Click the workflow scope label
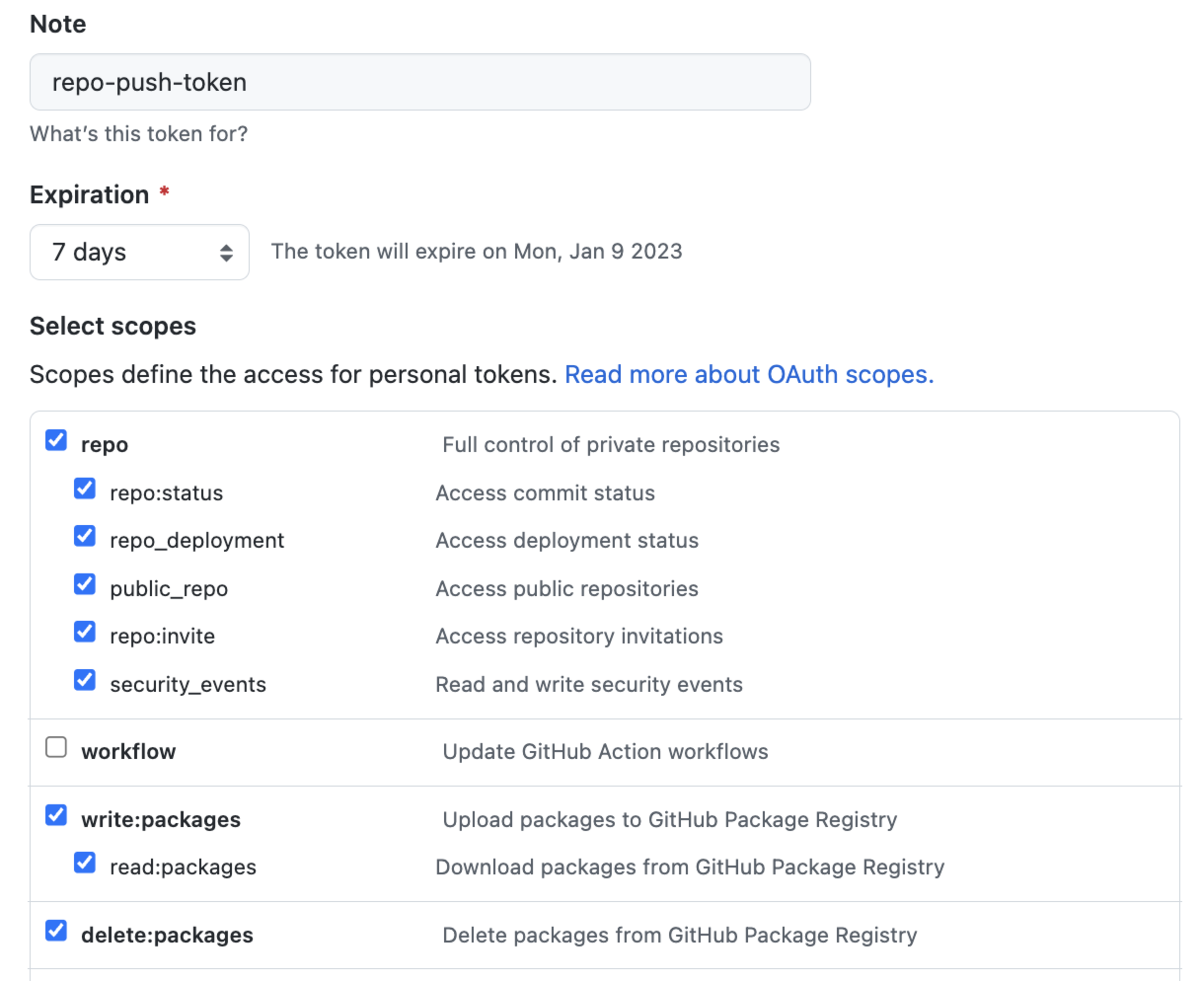Screen dimensions: 1200x981 click(128, 752)
